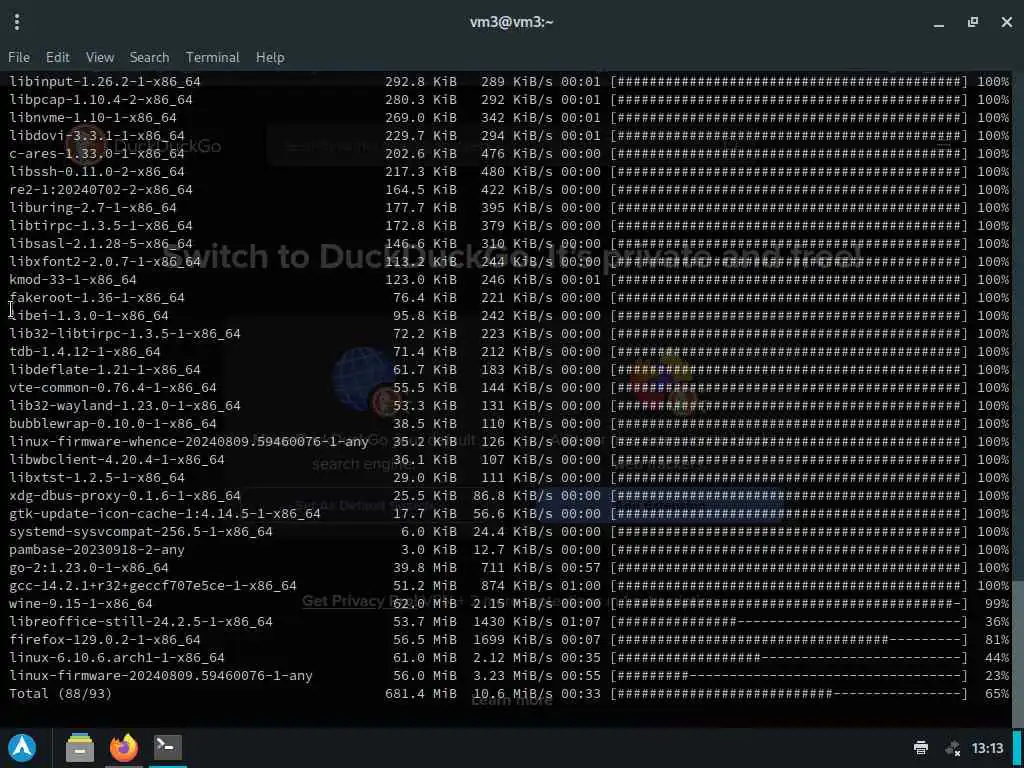
Task: Click the linux-6.10.6.arch1-1-x86_64 line
Action: tap(509, 658)
